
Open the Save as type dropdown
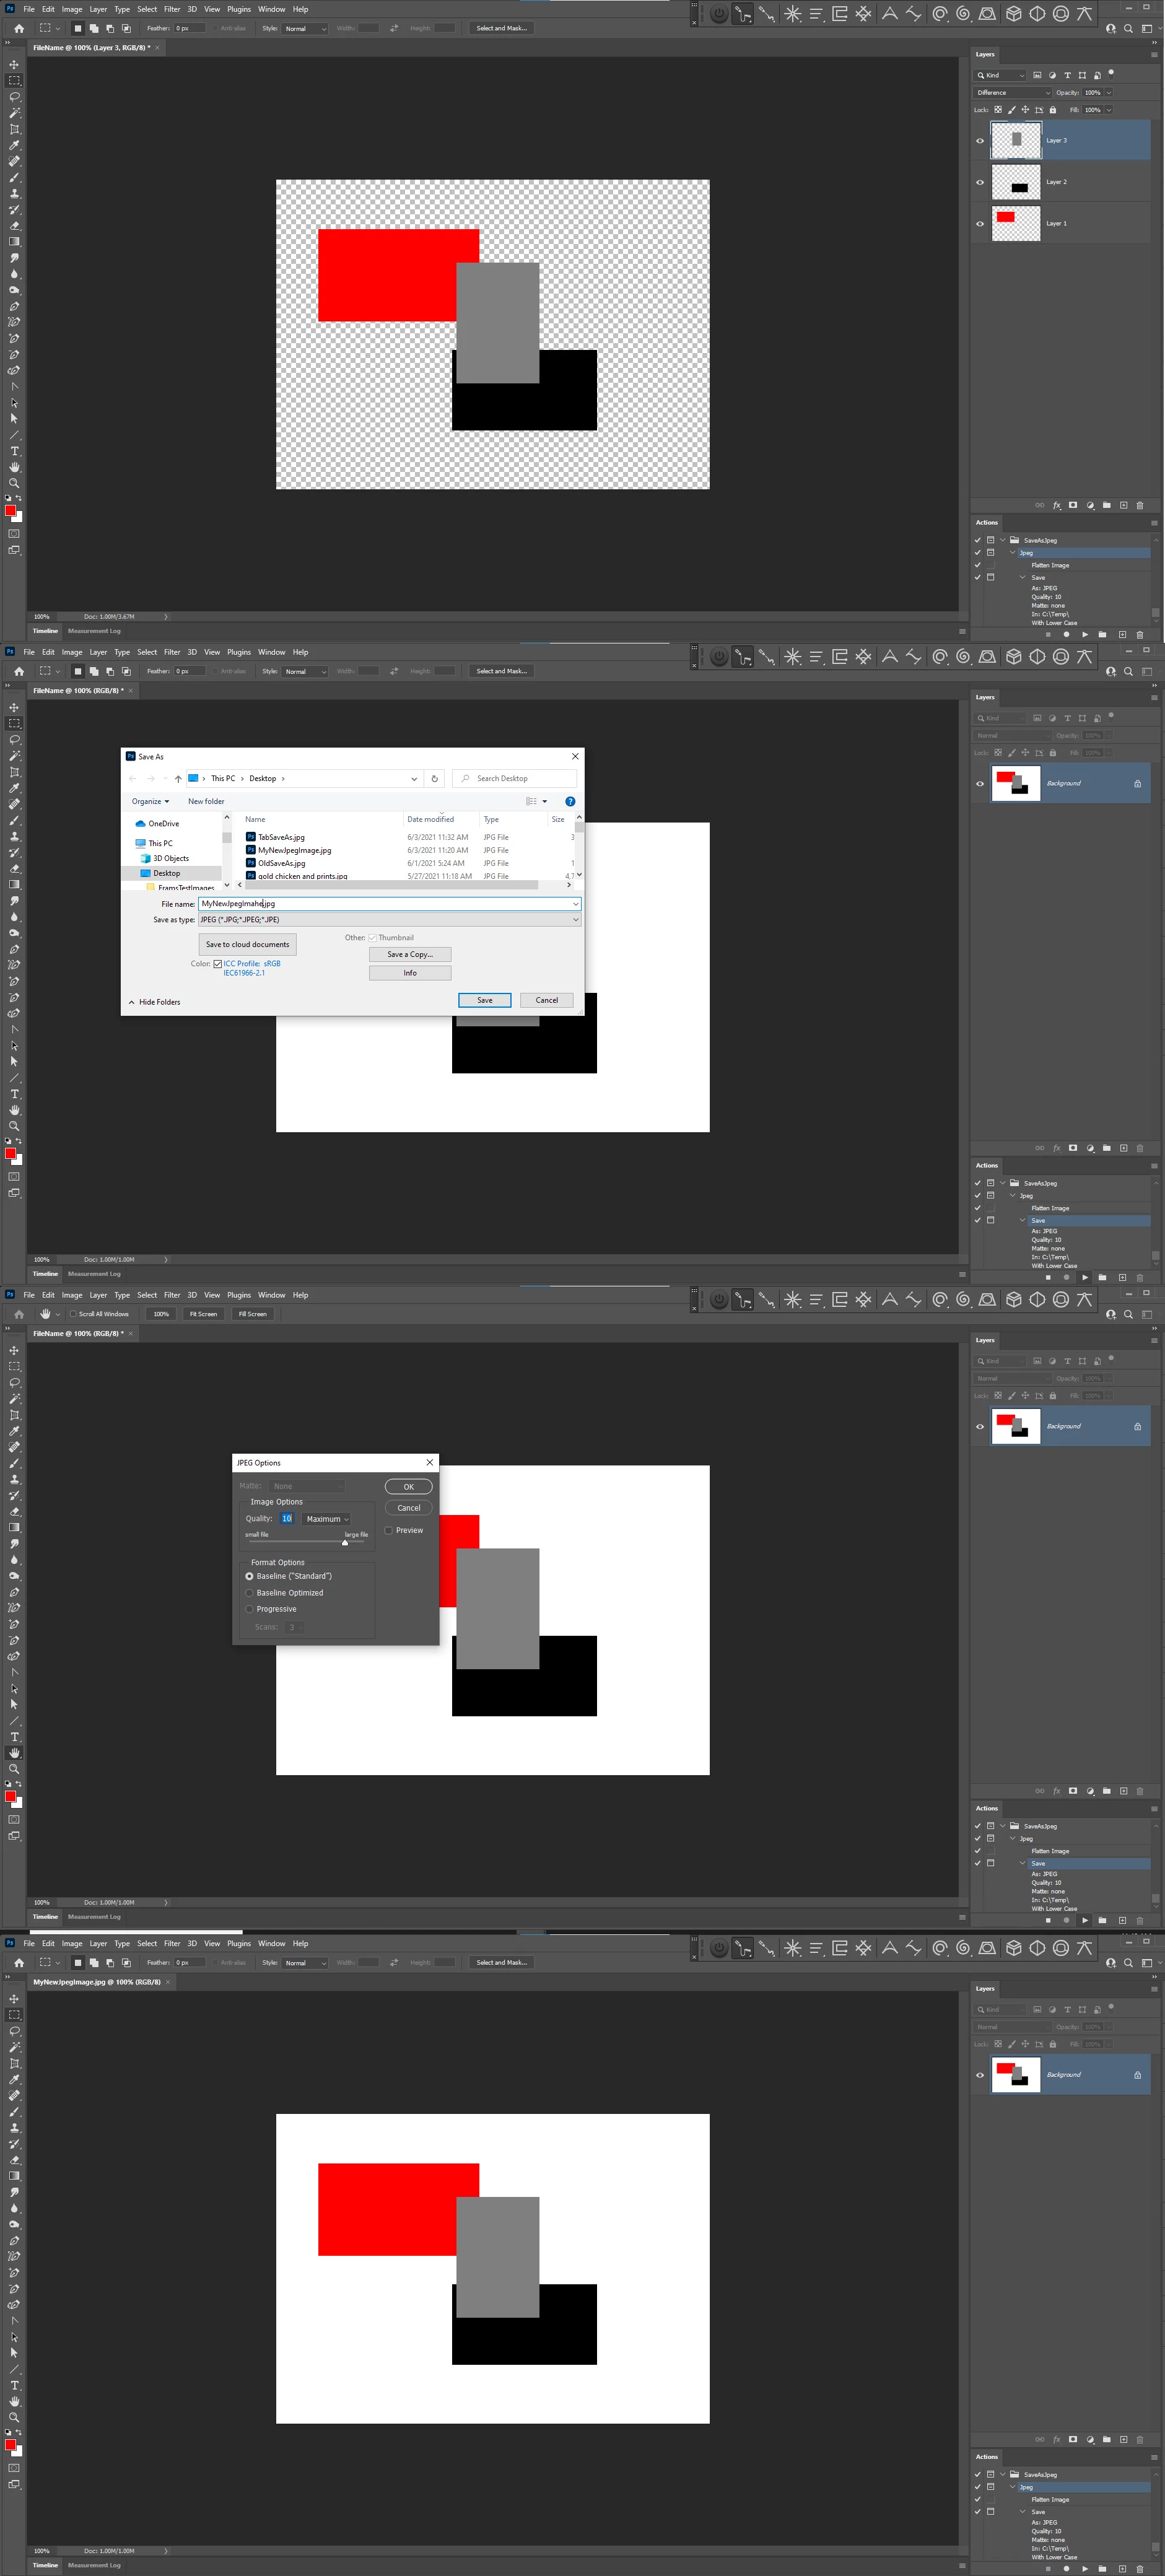389,919
